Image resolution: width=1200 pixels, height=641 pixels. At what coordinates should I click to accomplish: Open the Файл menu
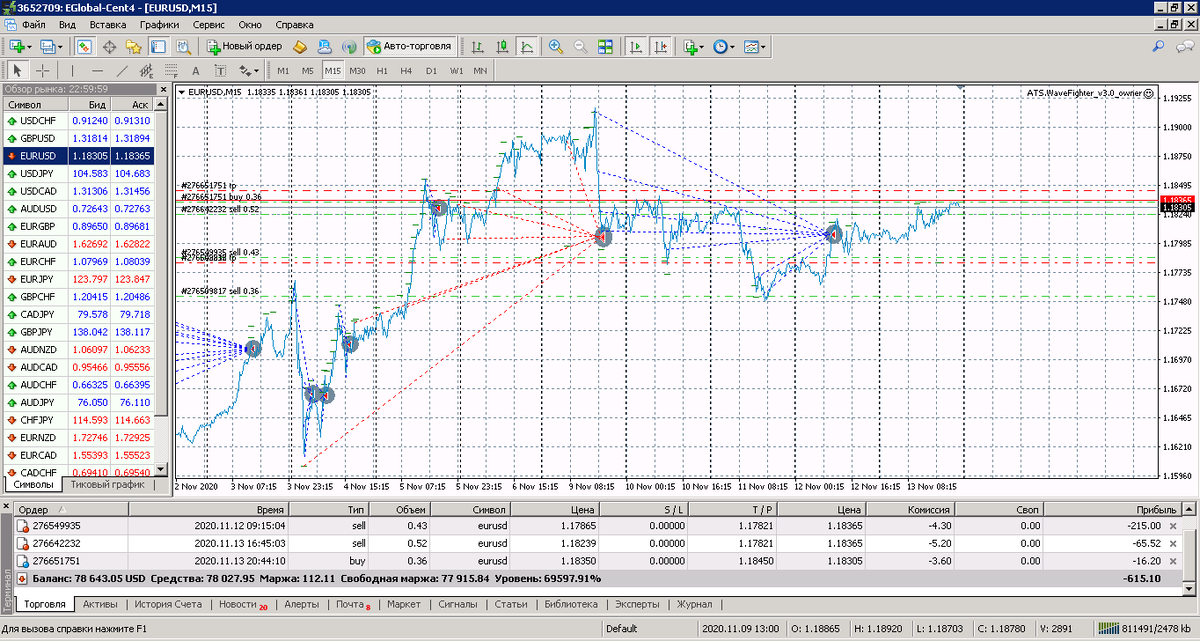pyautogui.click(x=33, y=23)
